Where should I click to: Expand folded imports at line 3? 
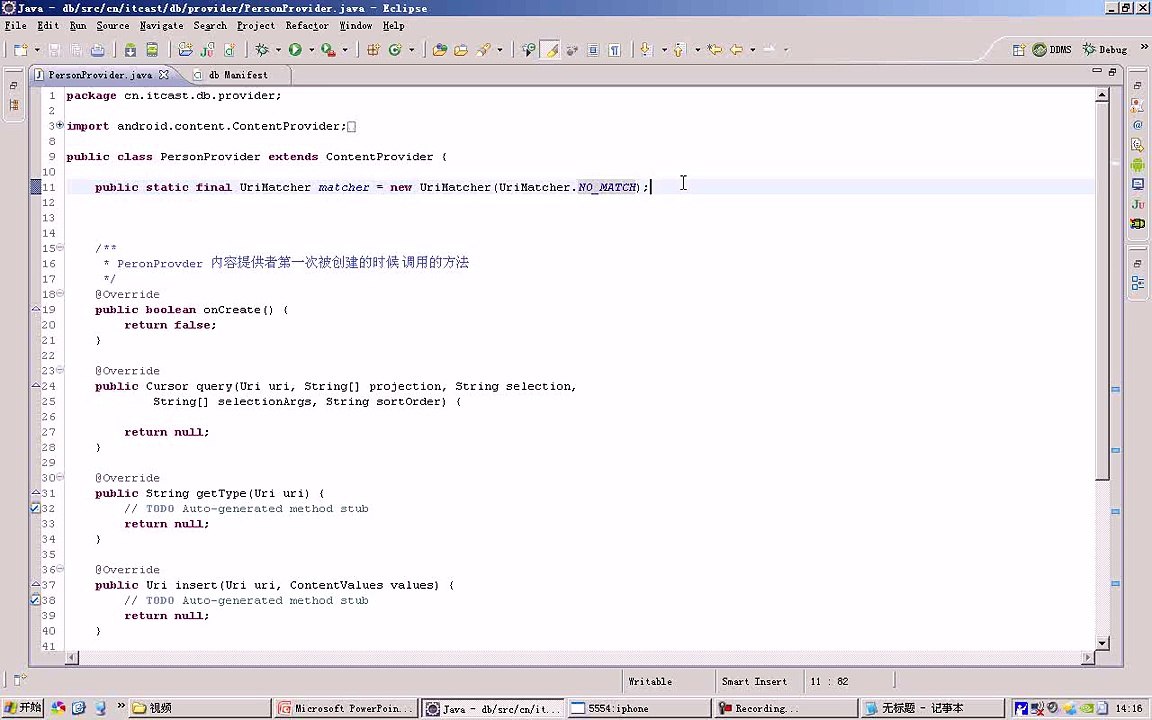point(60,126)
